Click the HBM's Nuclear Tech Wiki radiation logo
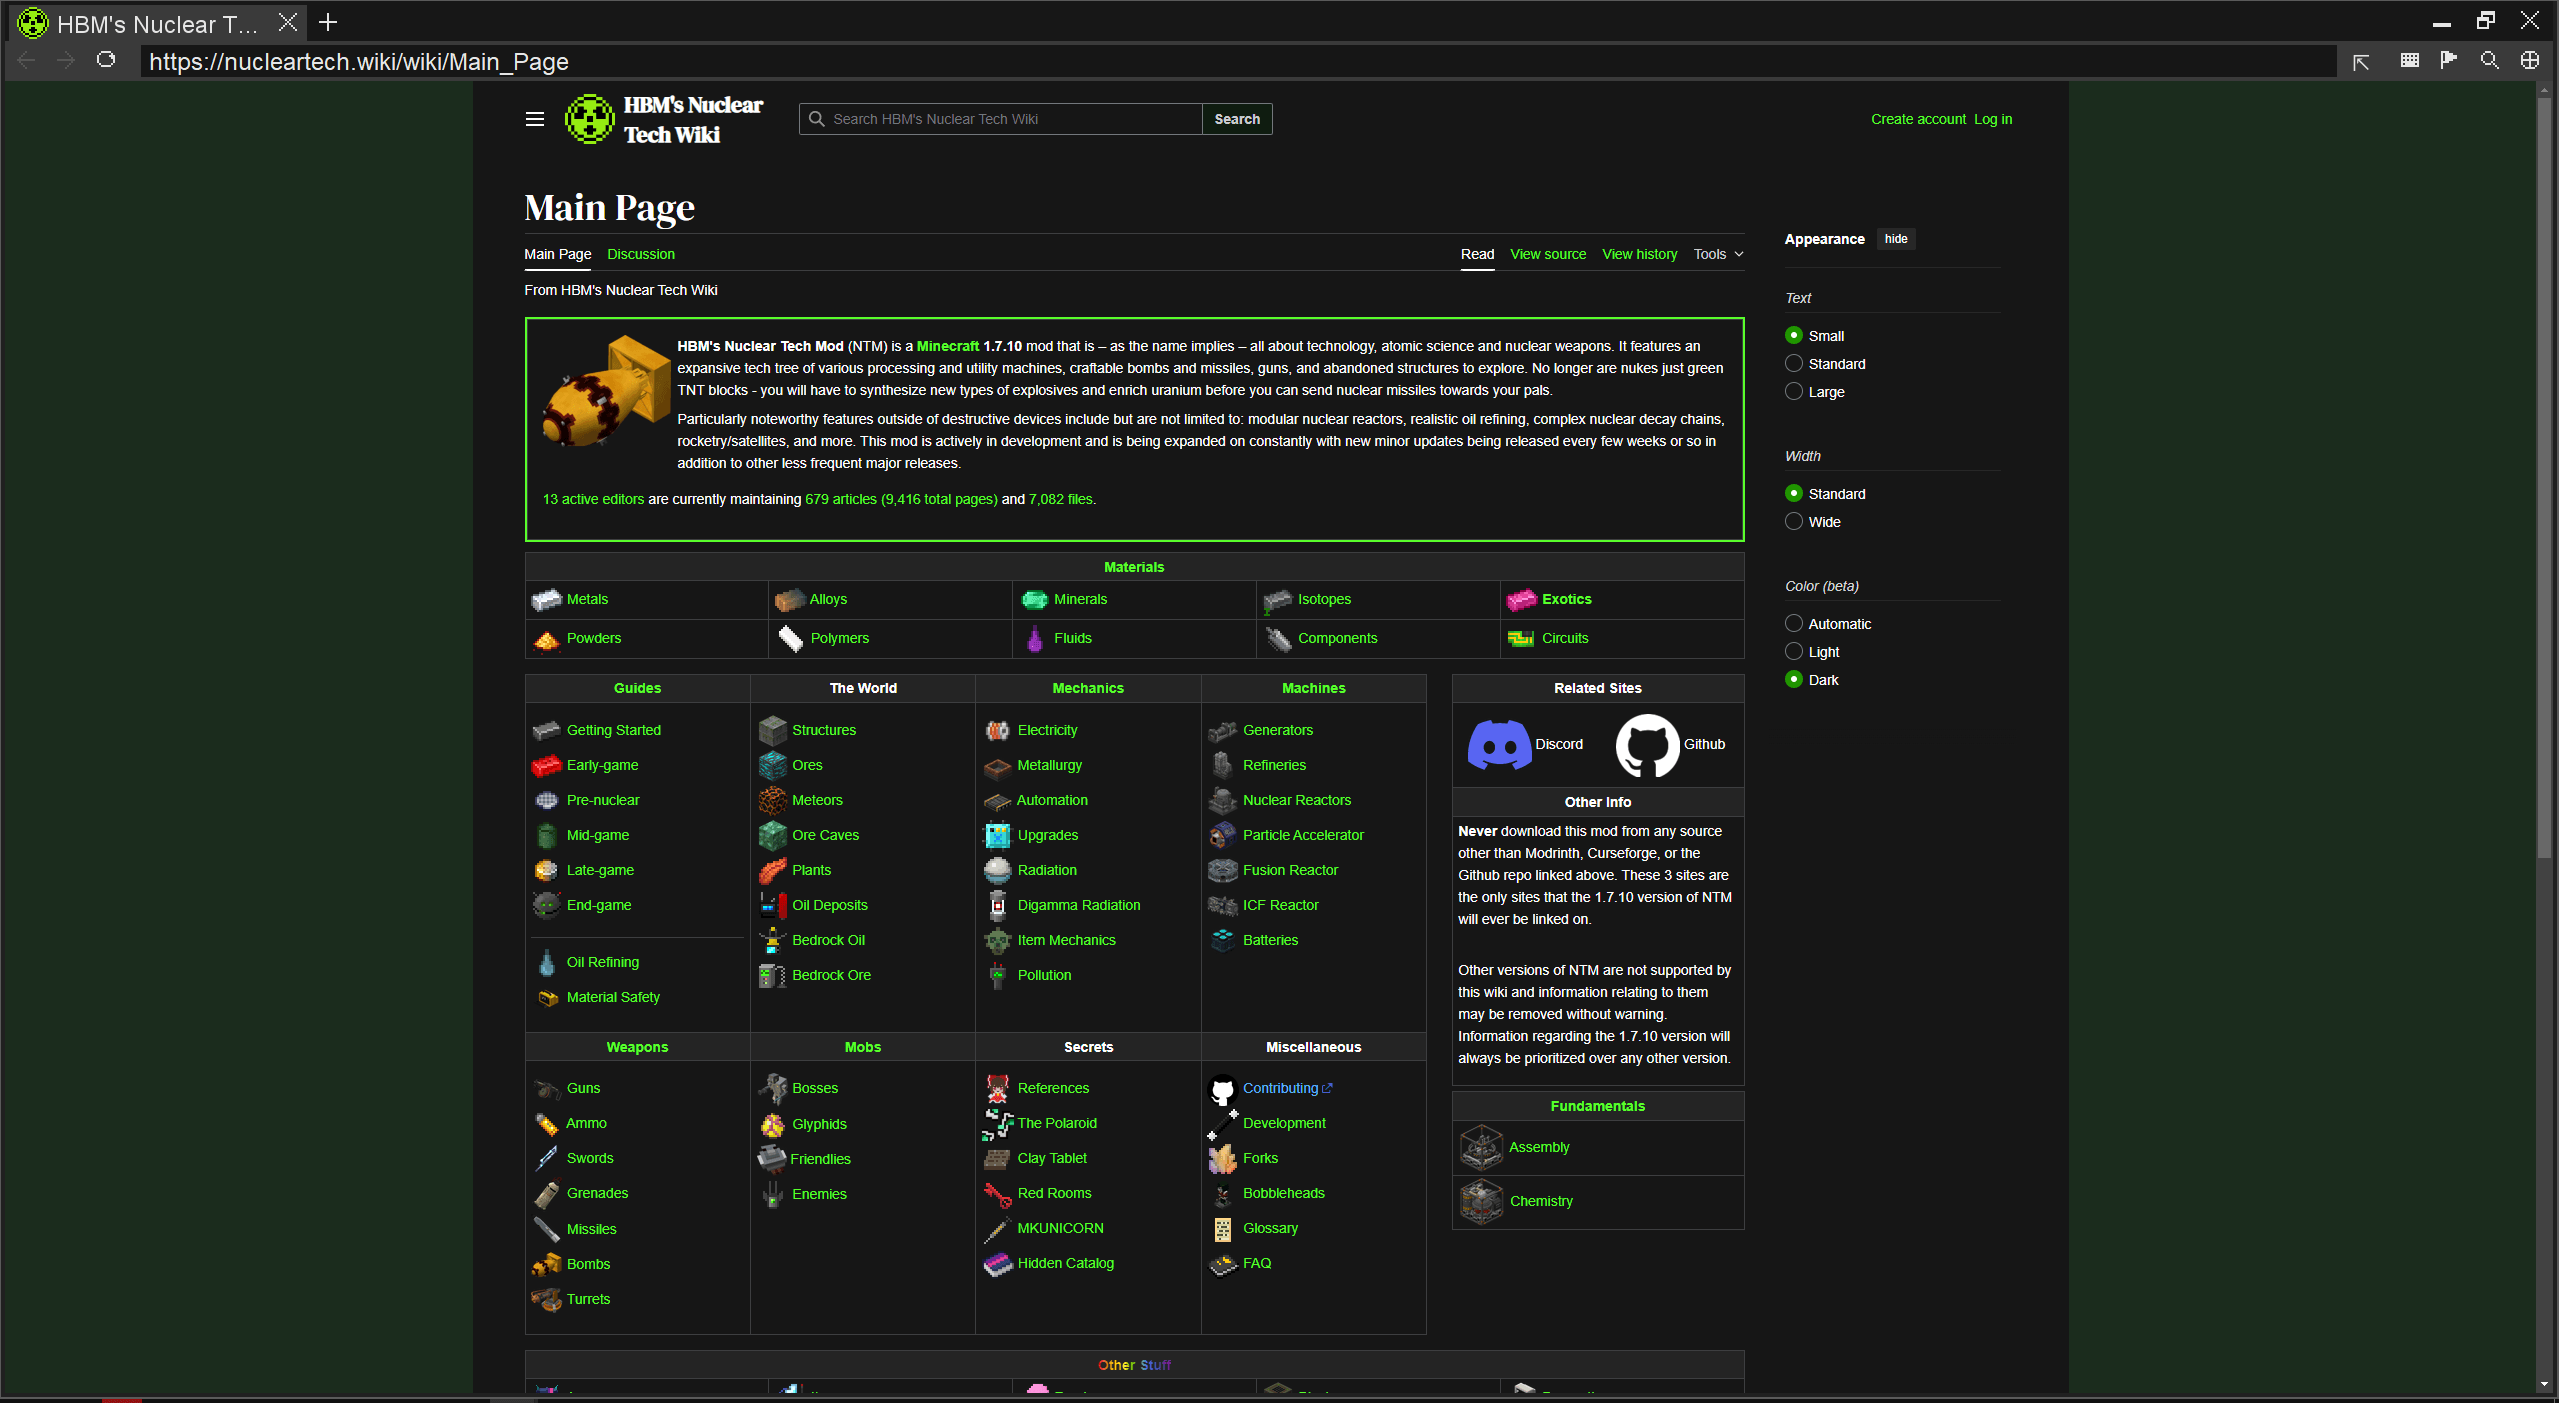Viewport: 2559px width, 1403px height. click(x=589, y=119)
